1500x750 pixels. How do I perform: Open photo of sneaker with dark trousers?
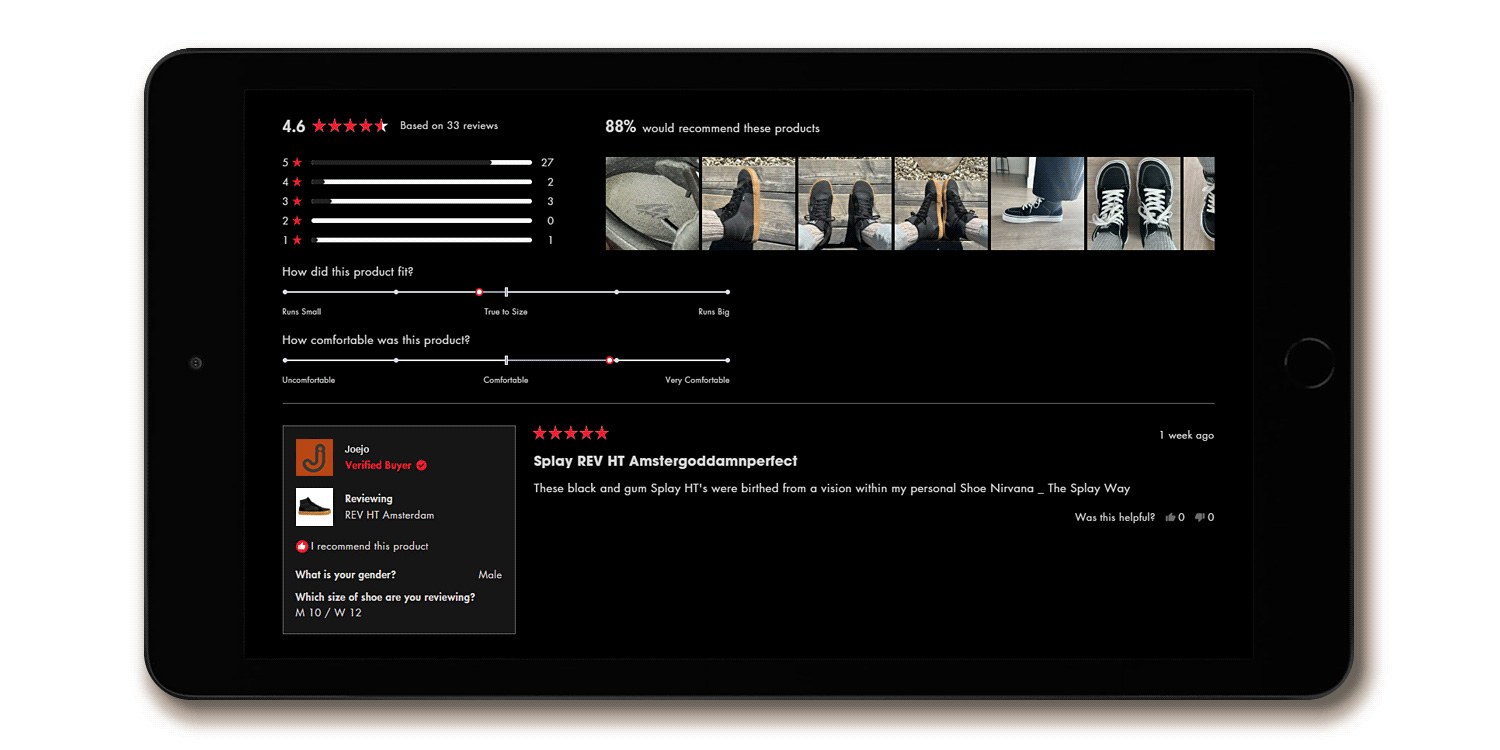point(1037,203)
